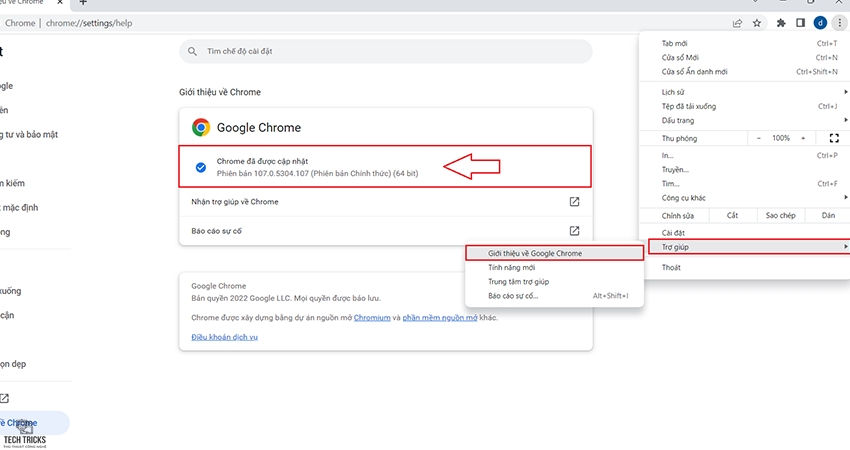The height and width of the screenshot is (450, 850).
Task: Click the three-dot Chrome menu icon
Action: (840, 23)
